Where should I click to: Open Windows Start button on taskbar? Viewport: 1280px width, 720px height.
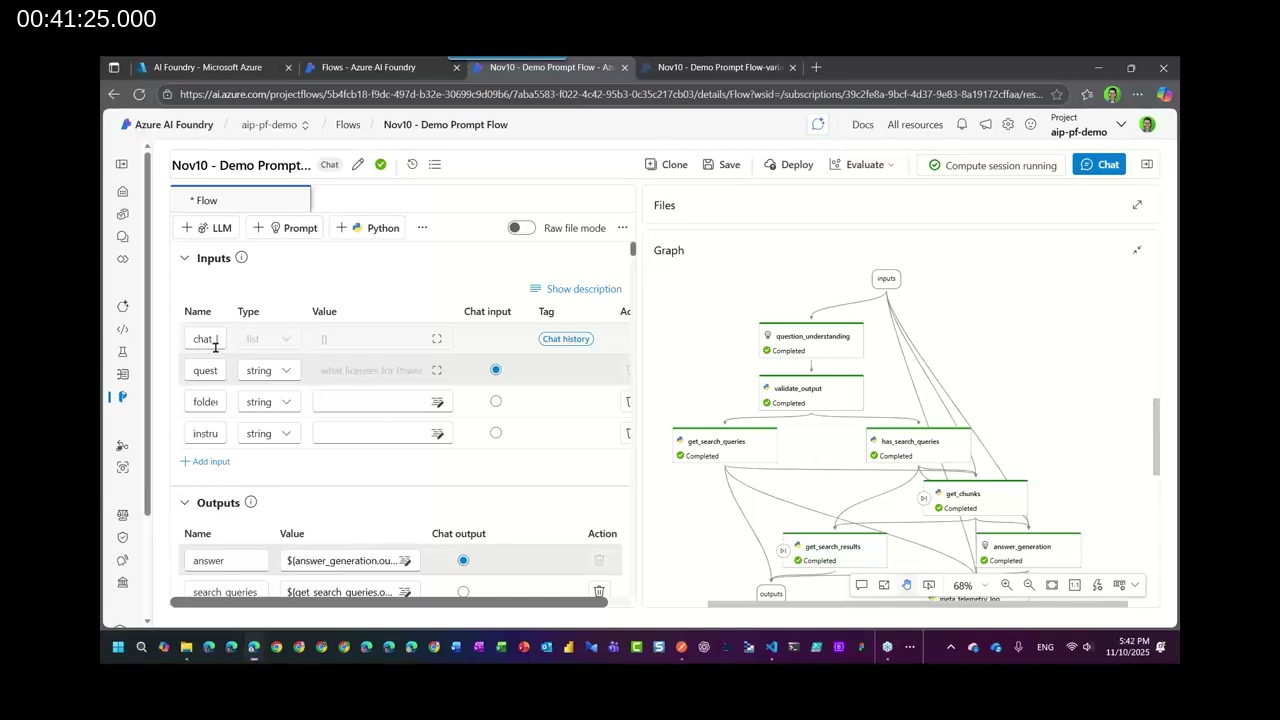pos(118,647)
